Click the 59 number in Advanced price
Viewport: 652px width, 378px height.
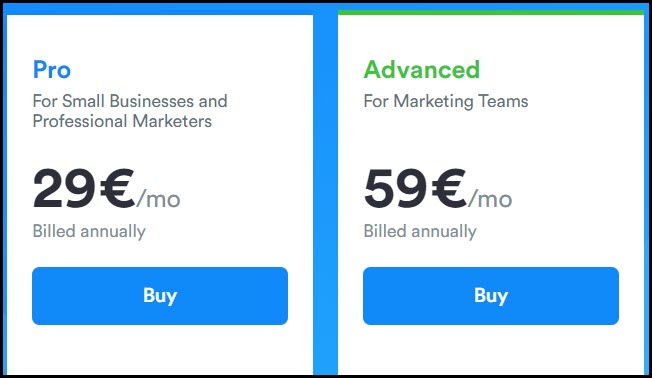[x=395, y=188]
